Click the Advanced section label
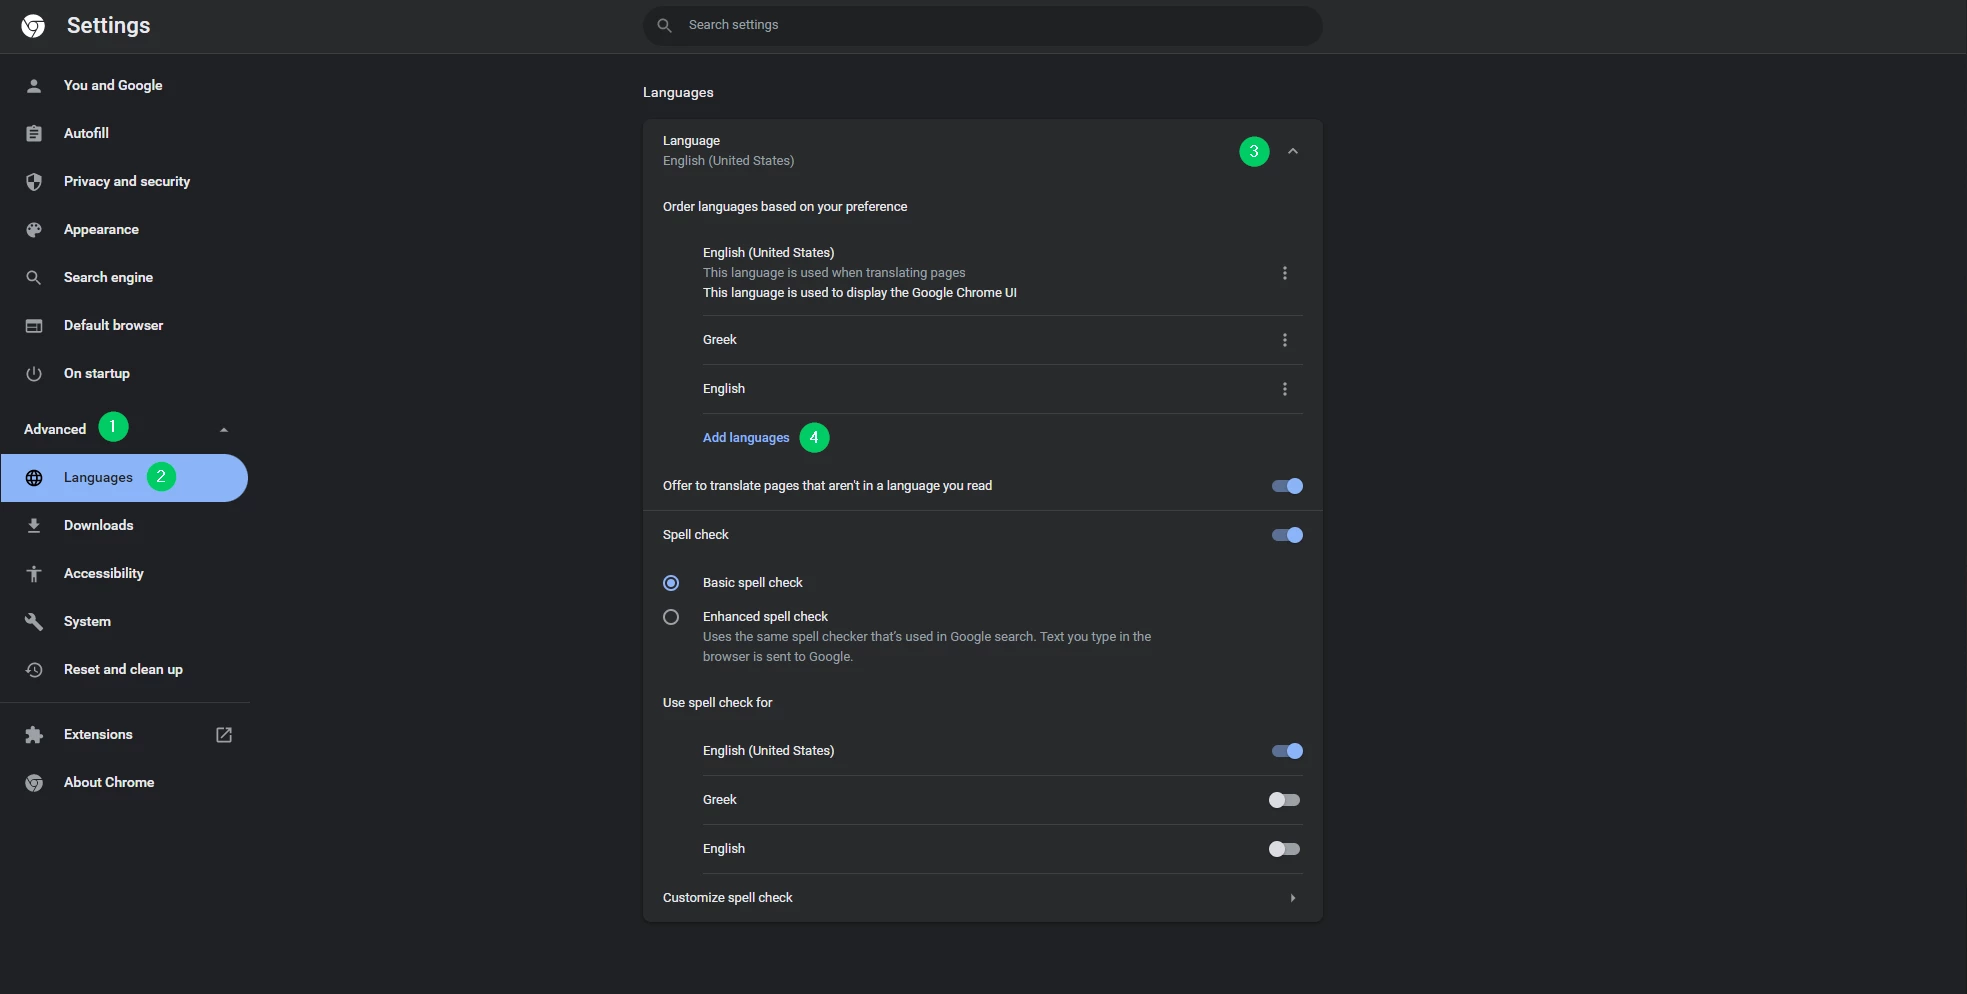 click(x=55, y=430)
